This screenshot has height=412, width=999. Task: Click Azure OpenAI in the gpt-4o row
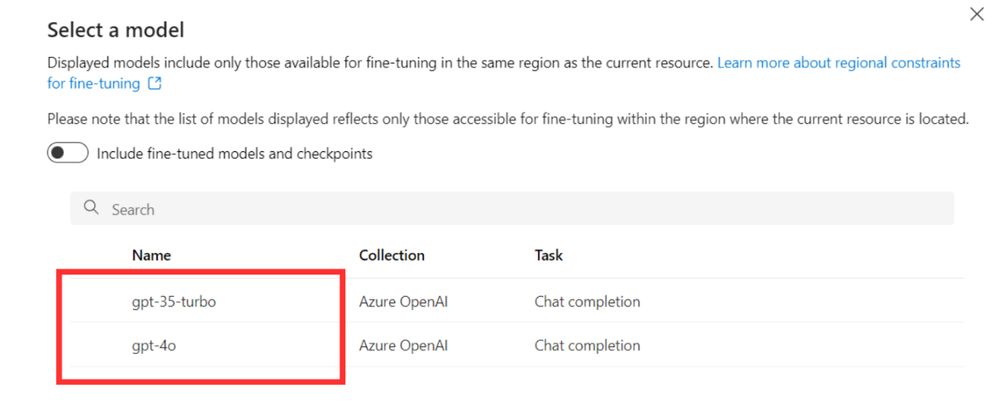pos(403,346)
